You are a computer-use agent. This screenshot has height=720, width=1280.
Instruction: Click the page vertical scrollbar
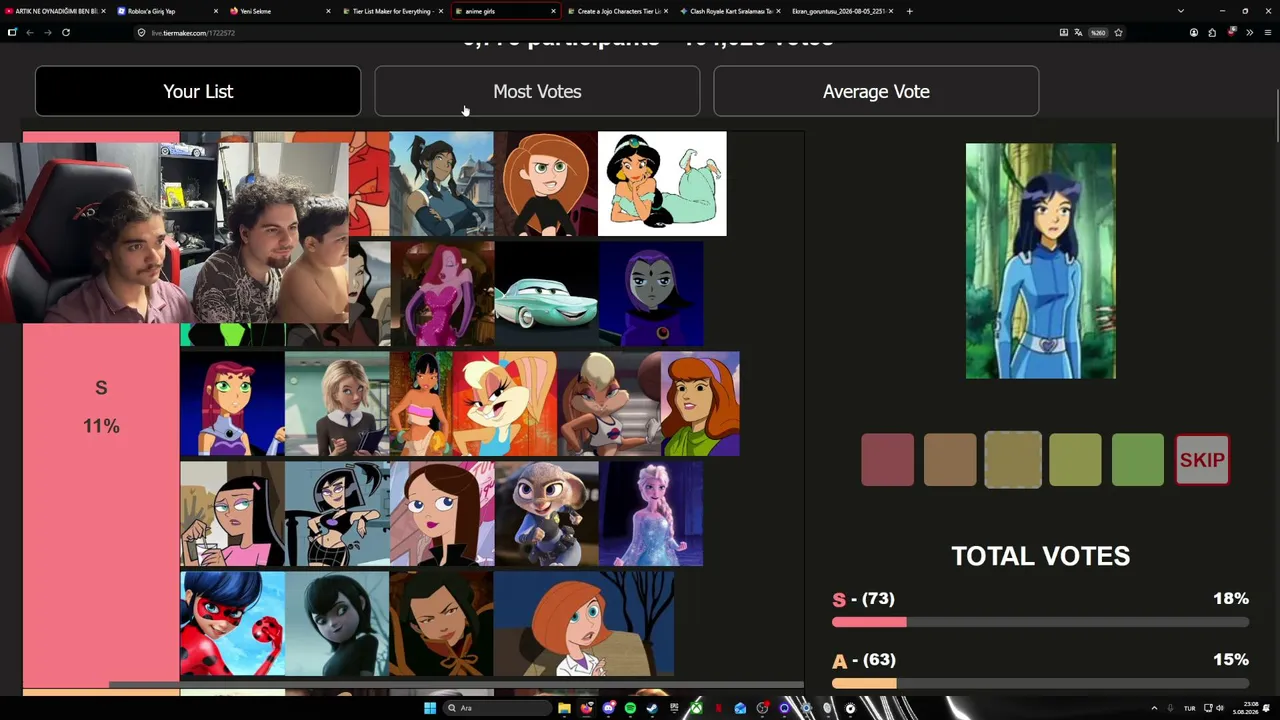click(x=1276, y=116)
